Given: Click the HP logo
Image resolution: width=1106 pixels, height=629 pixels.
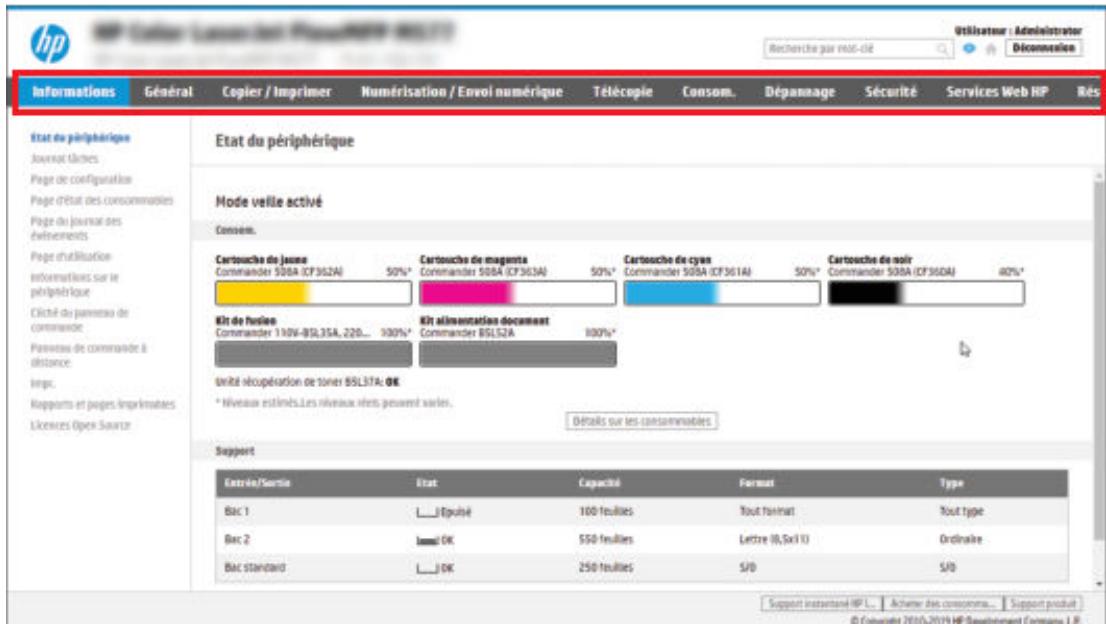Looking at the screenshot, I should pyautogui.click(x=50, y=43).
